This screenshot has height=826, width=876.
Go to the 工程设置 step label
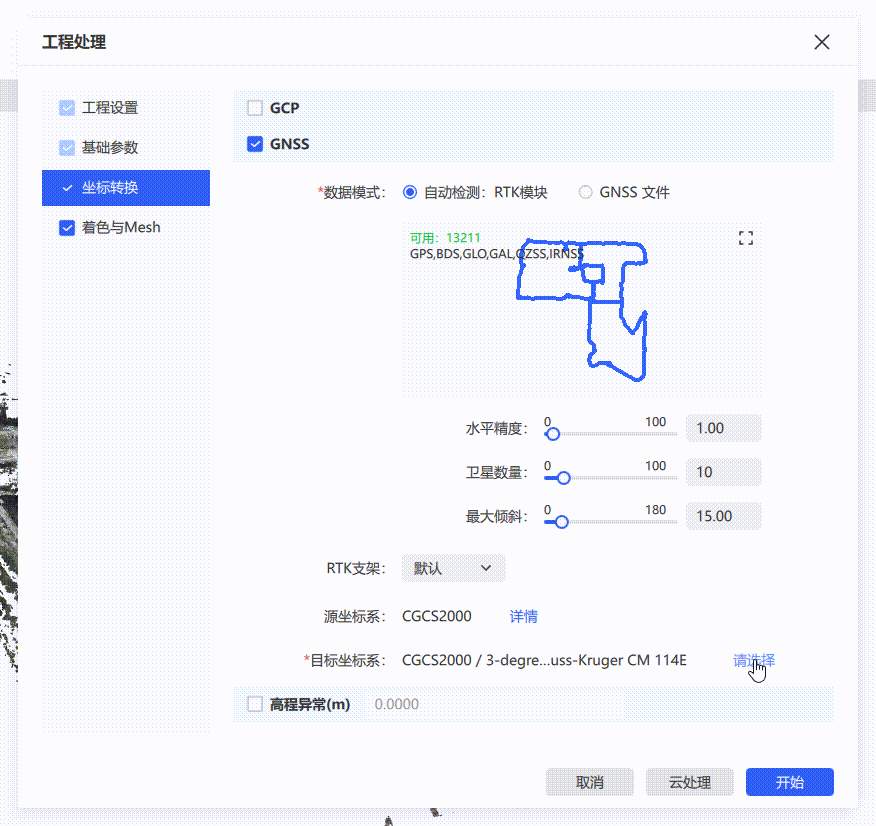pyautogui.click(x=110, y=108)
